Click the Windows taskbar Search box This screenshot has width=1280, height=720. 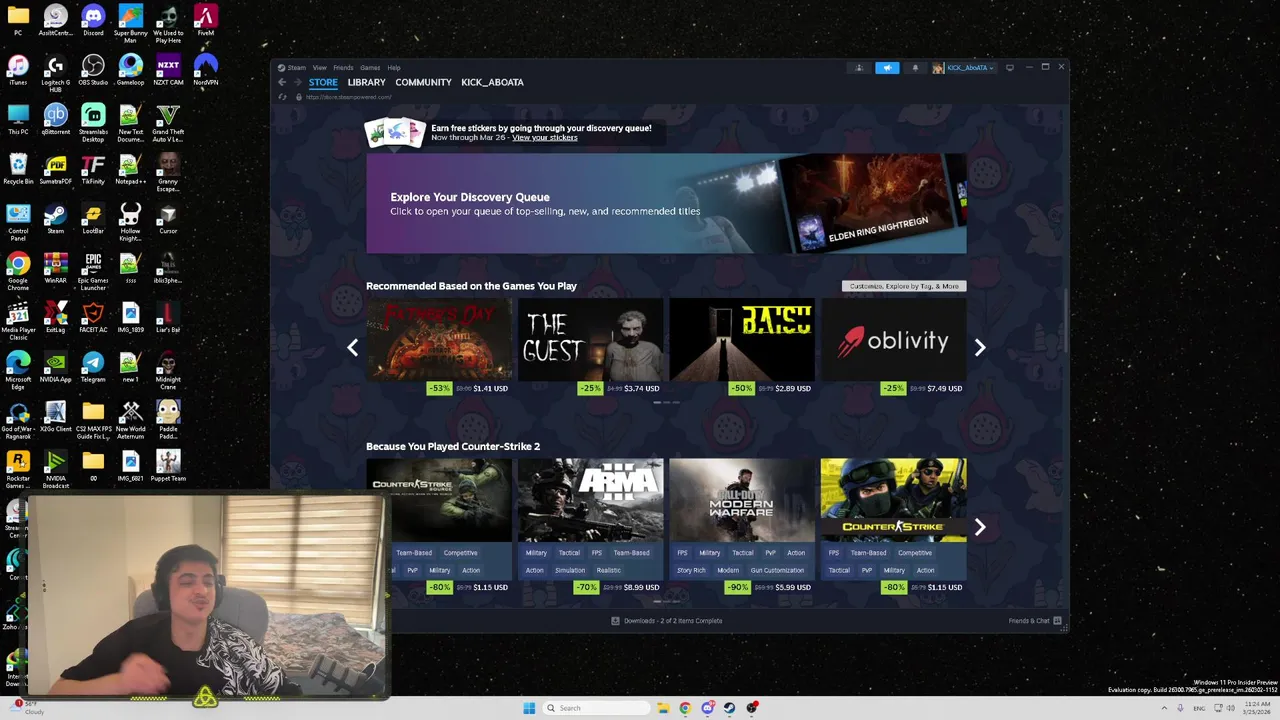(595, 708)
